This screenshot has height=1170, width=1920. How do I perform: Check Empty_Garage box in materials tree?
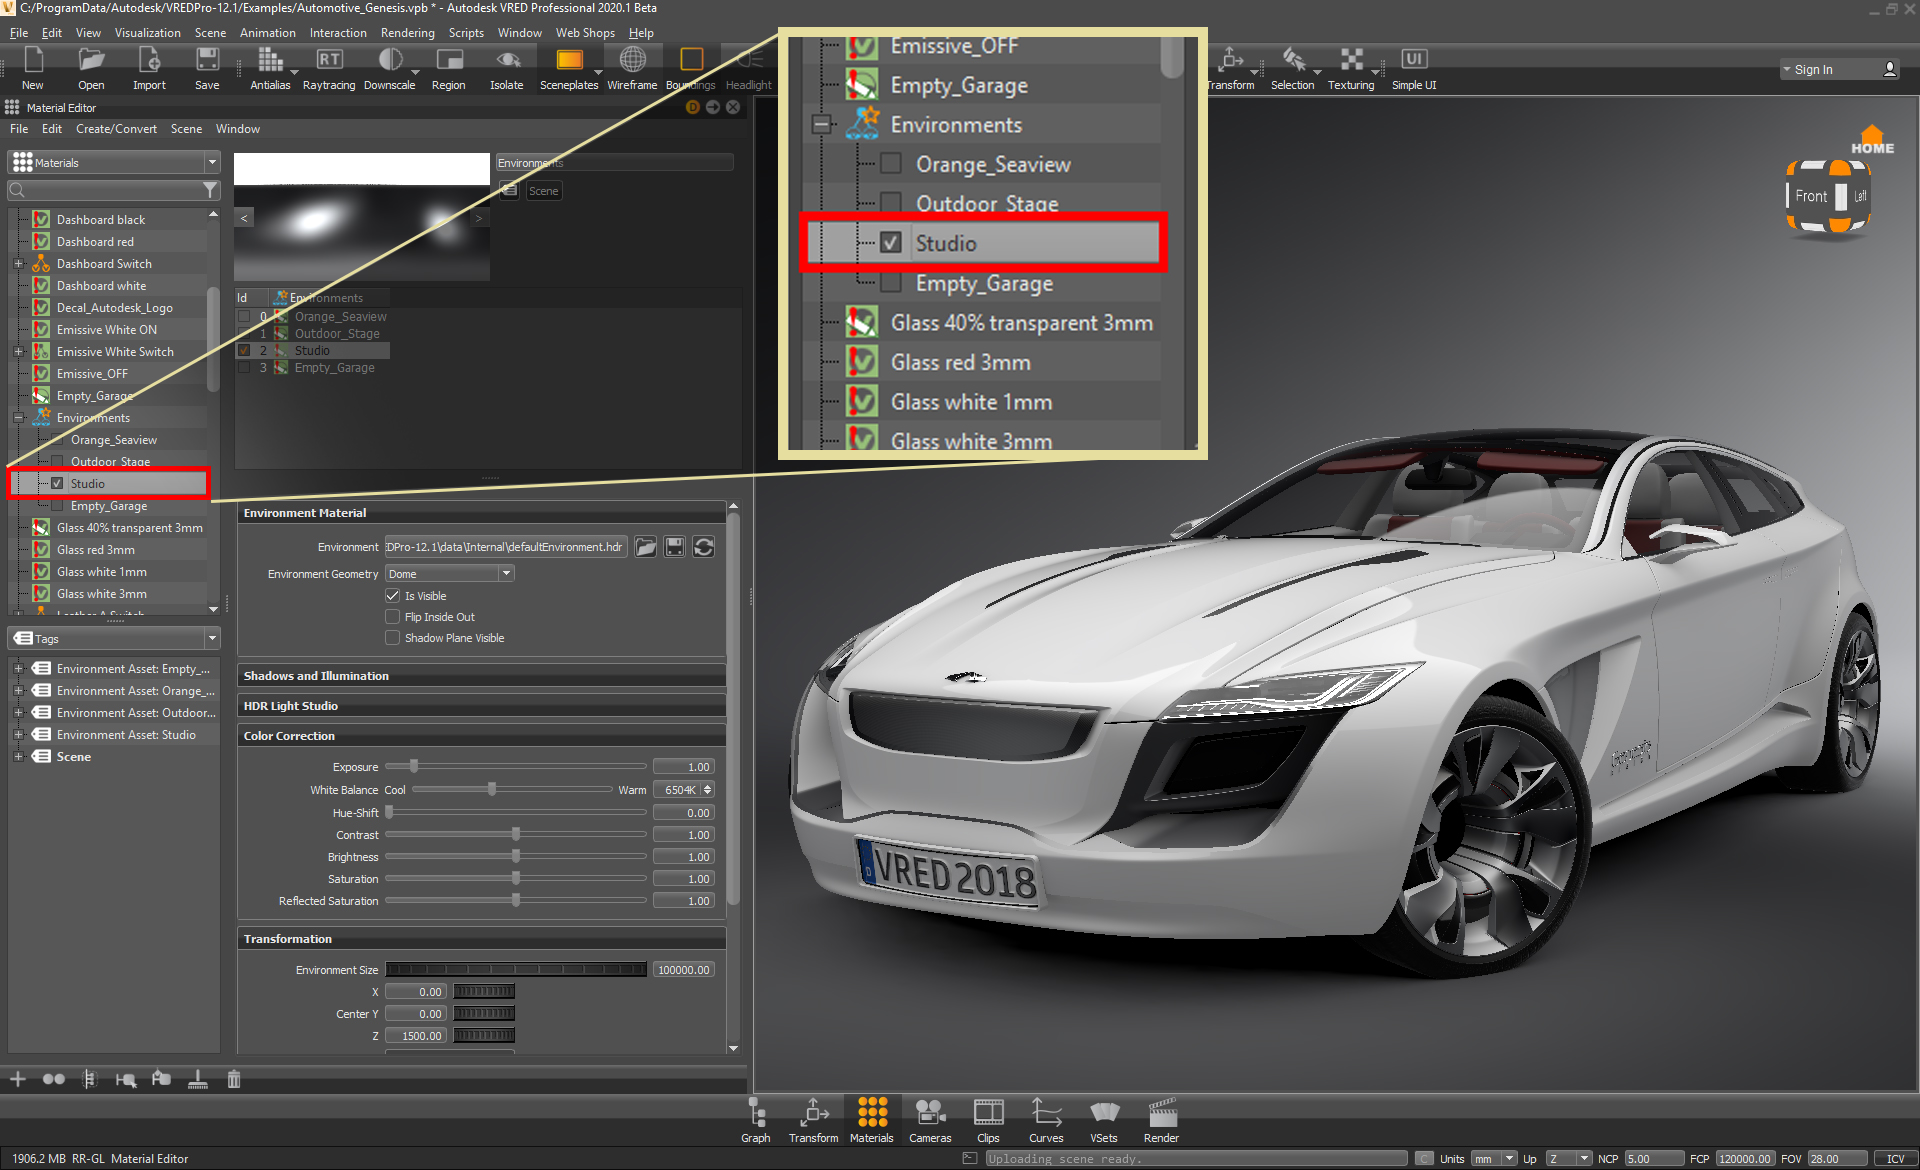point(57,506)
